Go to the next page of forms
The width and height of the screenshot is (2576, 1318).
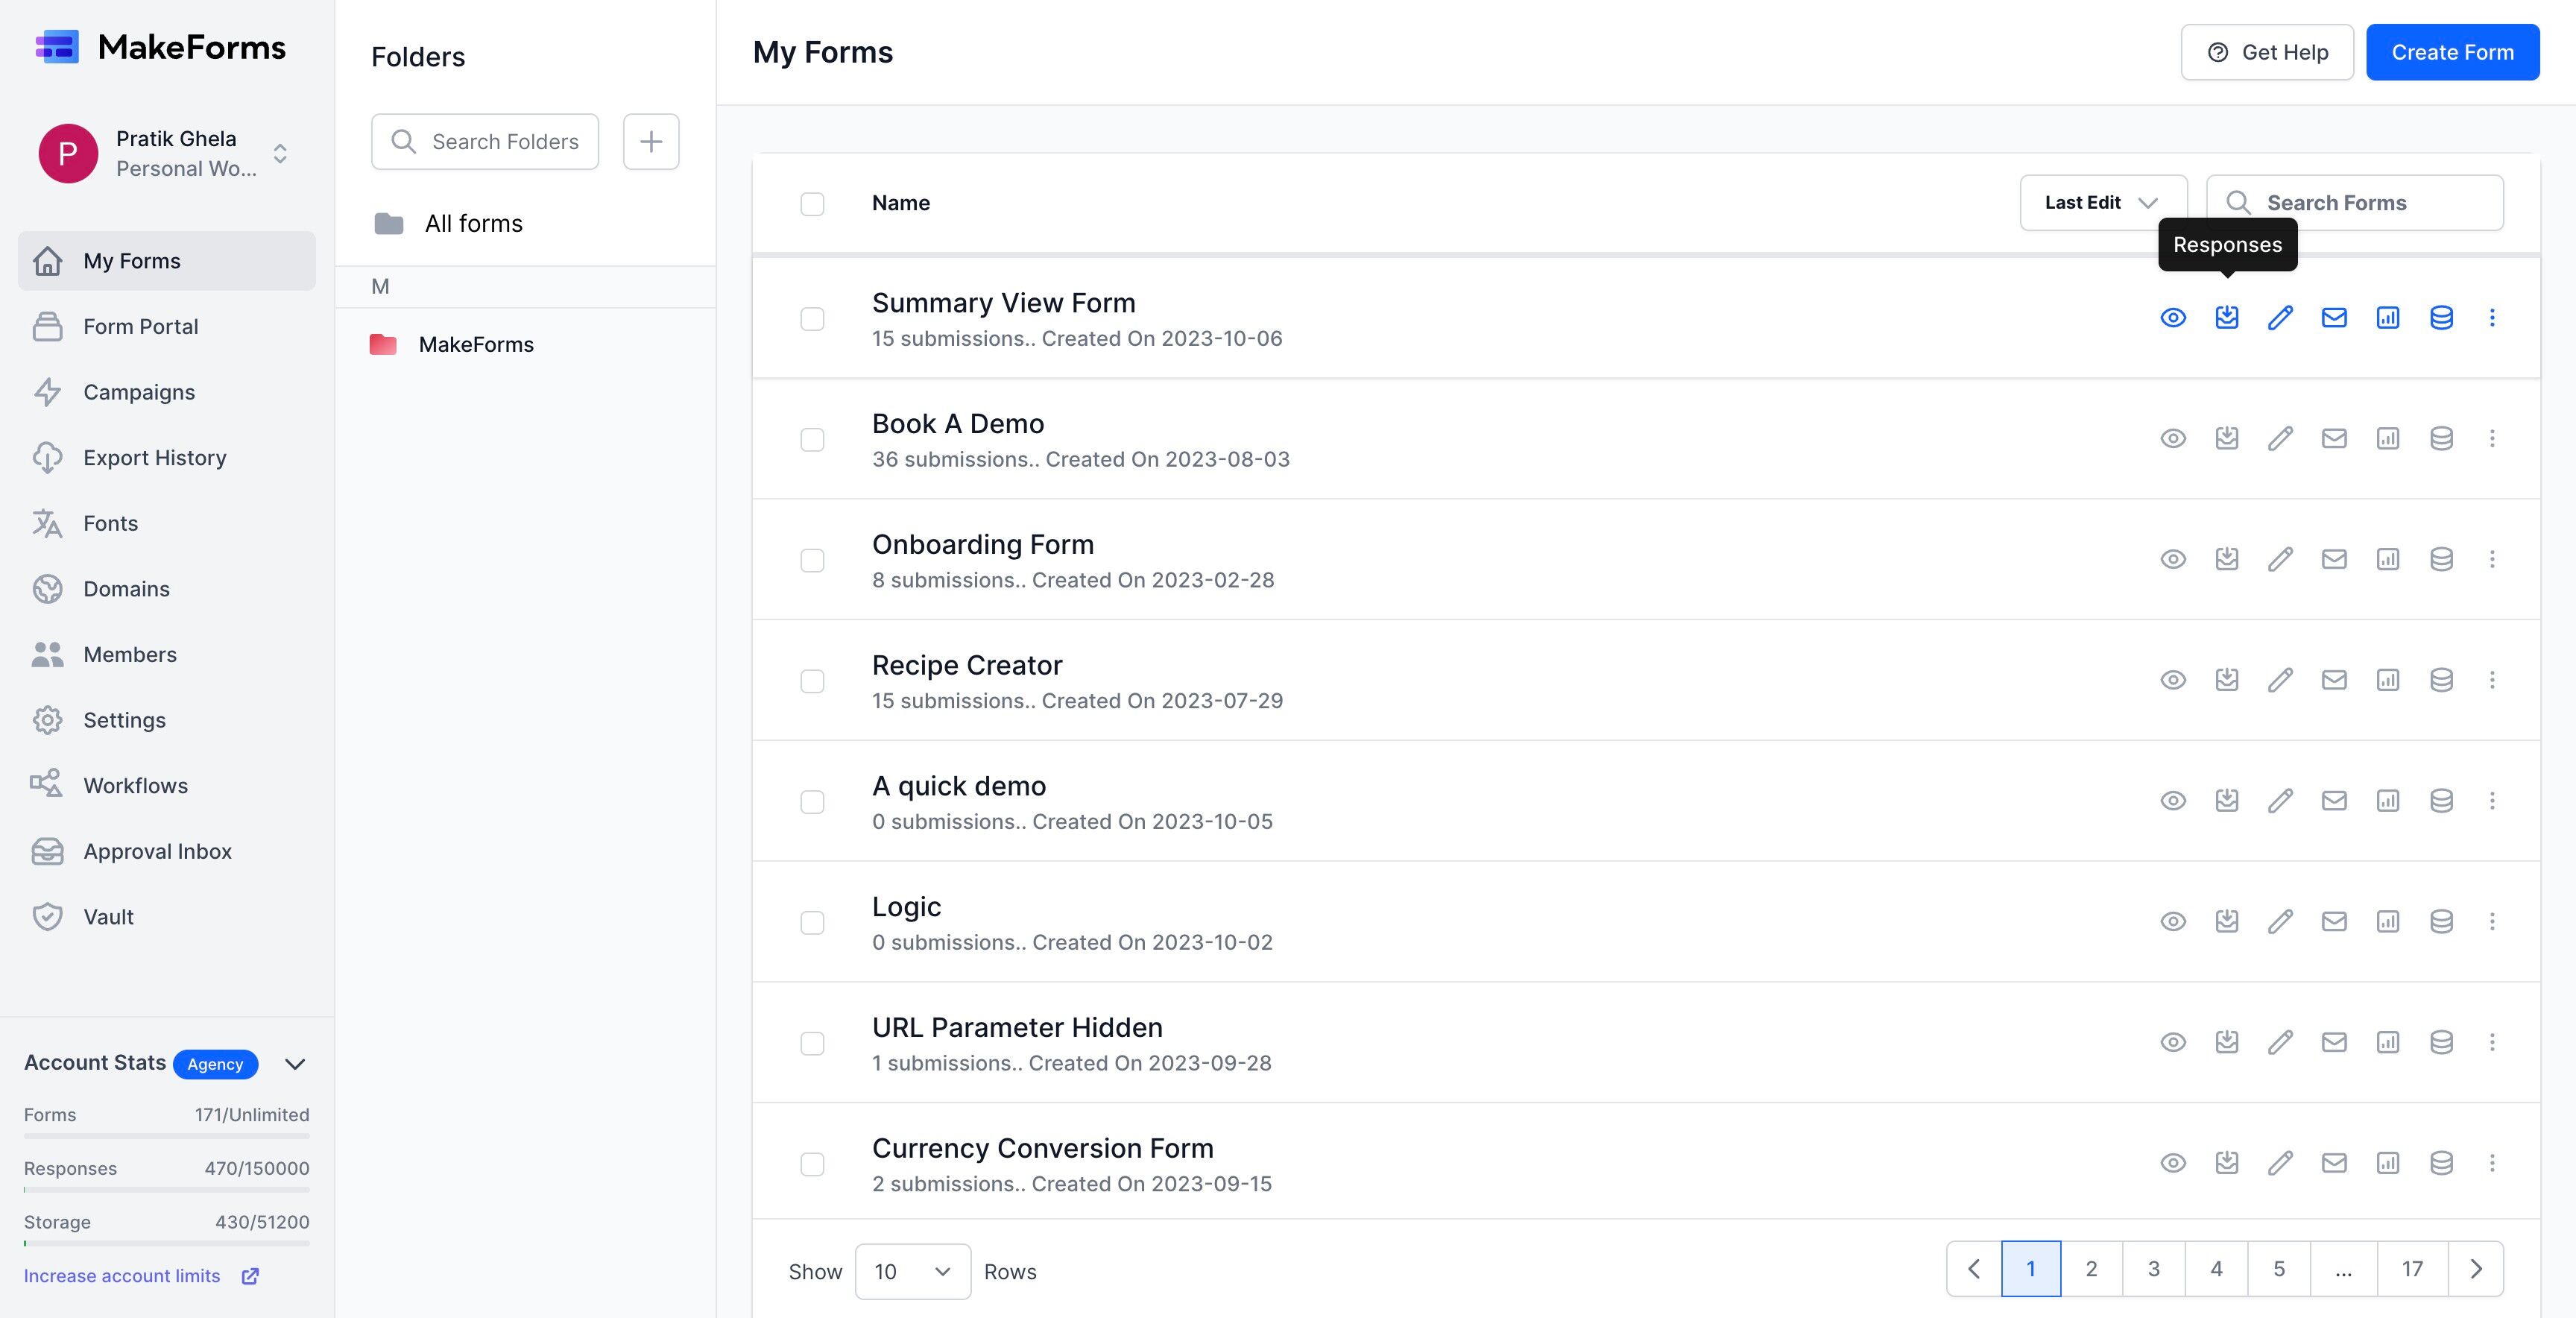point(2476,1269)
